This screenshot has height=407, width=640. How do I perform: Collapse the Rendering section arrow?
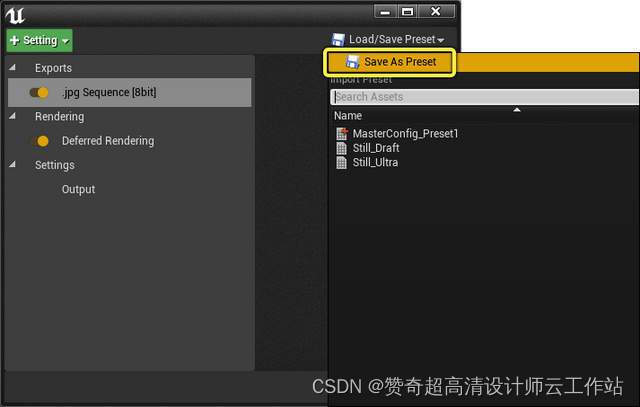click(x=13, y=116)
